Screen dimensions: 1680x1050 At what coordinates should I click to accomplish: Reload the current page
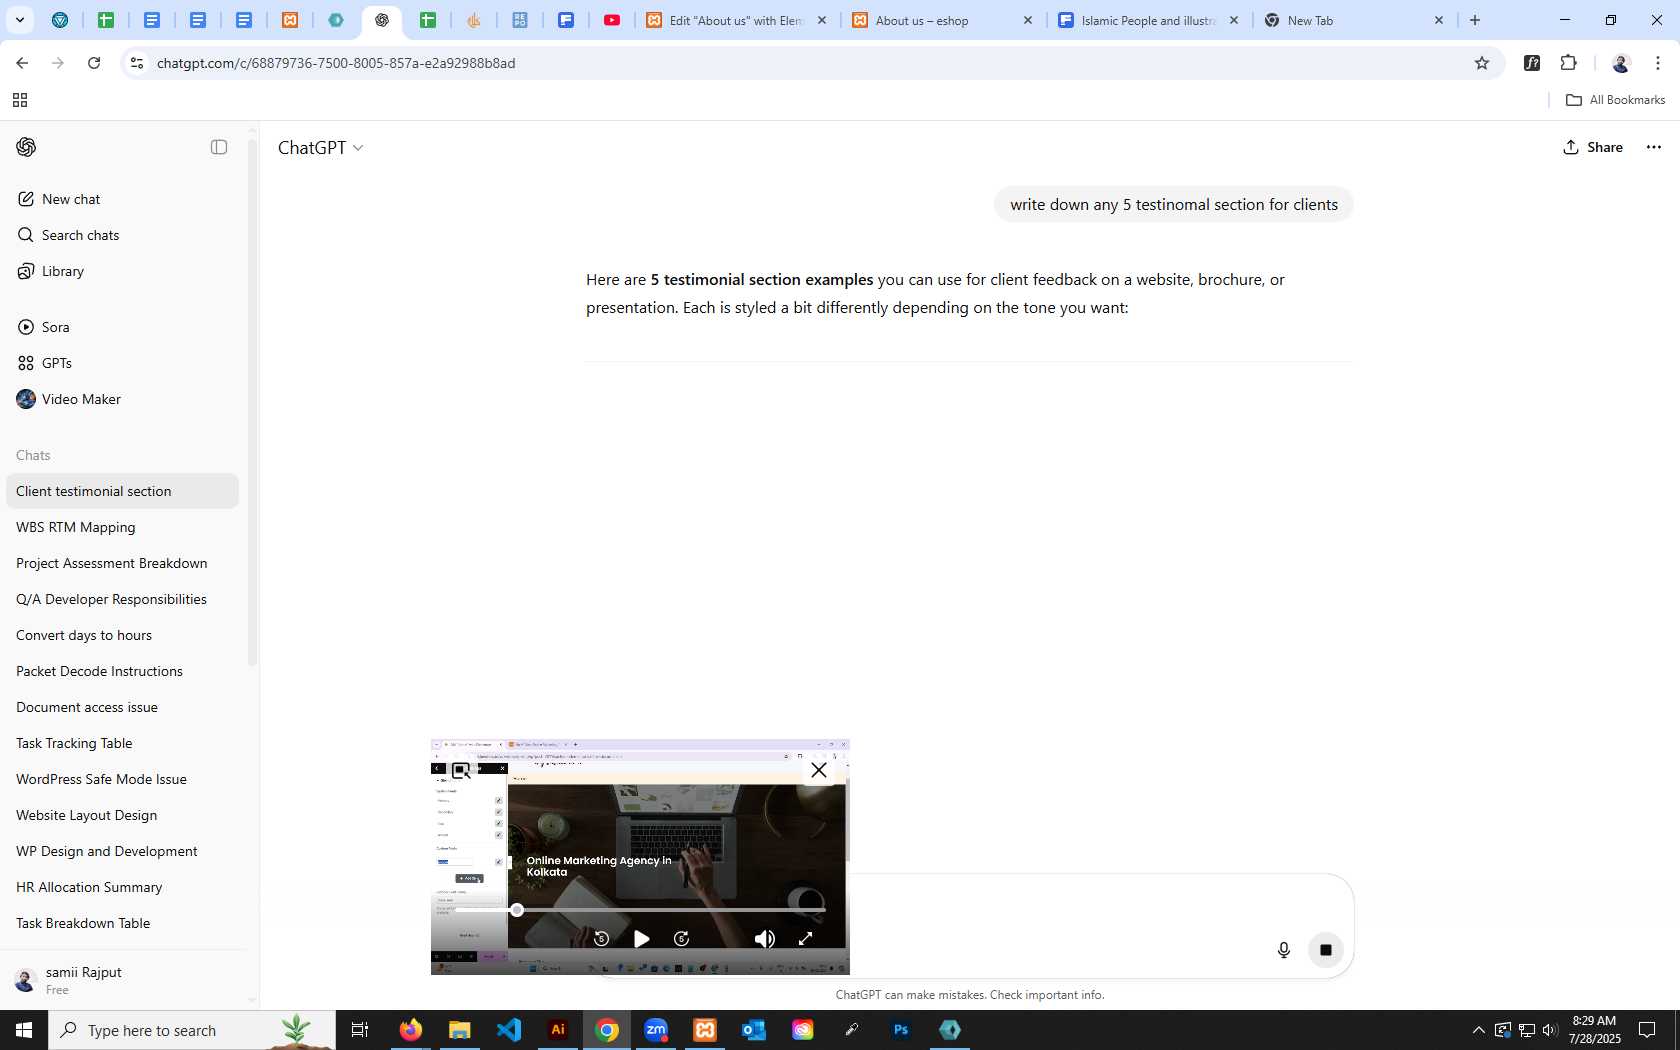94,63
